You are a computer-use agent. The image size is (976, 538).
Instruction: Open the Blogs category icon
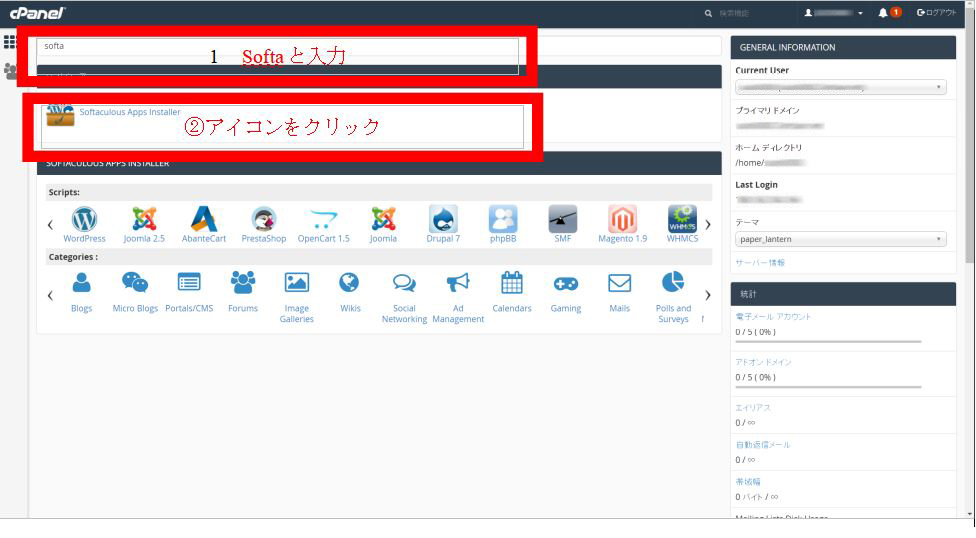click(82, 283)
